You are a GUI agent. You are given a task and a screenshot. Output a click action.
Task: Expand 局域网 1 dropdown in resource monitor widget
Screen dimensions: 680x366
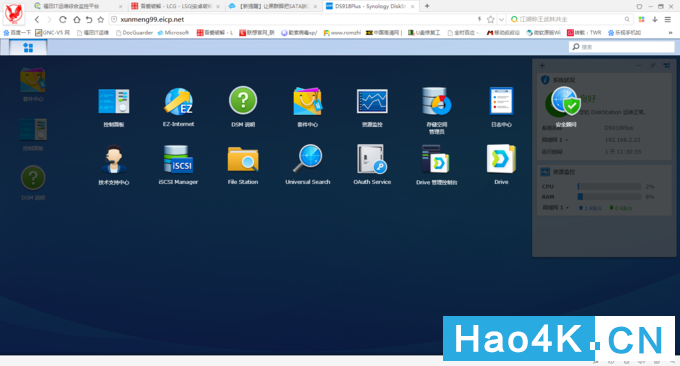click(x=556, y=208)
